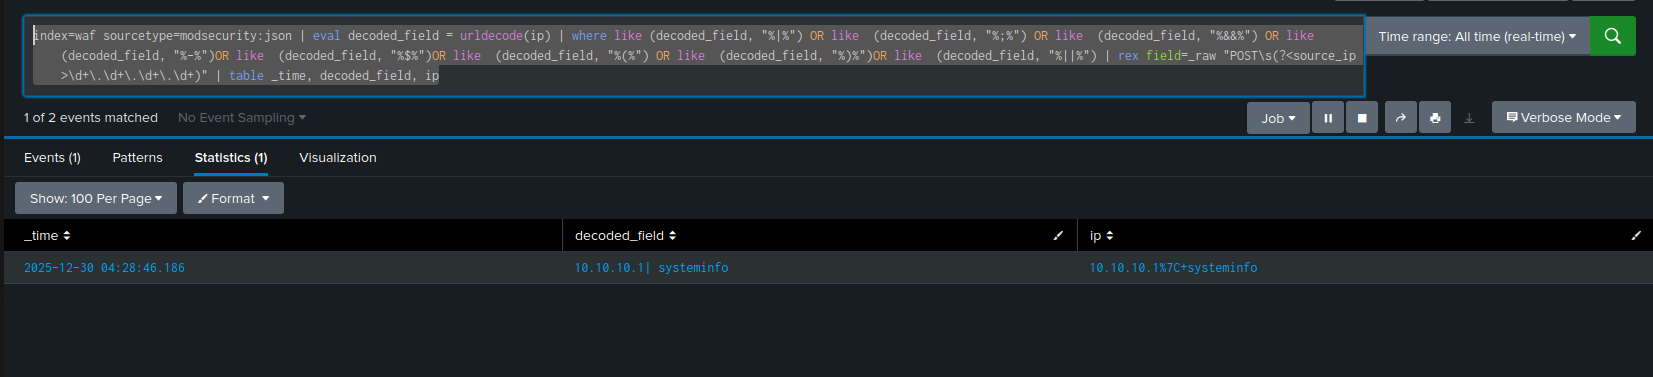Click the 10.10.10.1%7C+systeminfo ip value
The height and width of the screenshot is (377, 1653).
[1173, 268]
